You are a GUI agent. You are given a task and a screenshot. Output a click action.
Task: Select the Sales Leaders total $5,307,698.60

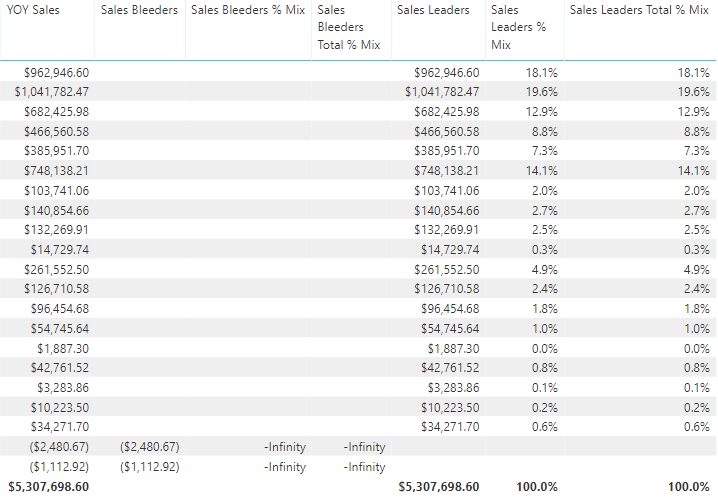[x=439, y=487]
